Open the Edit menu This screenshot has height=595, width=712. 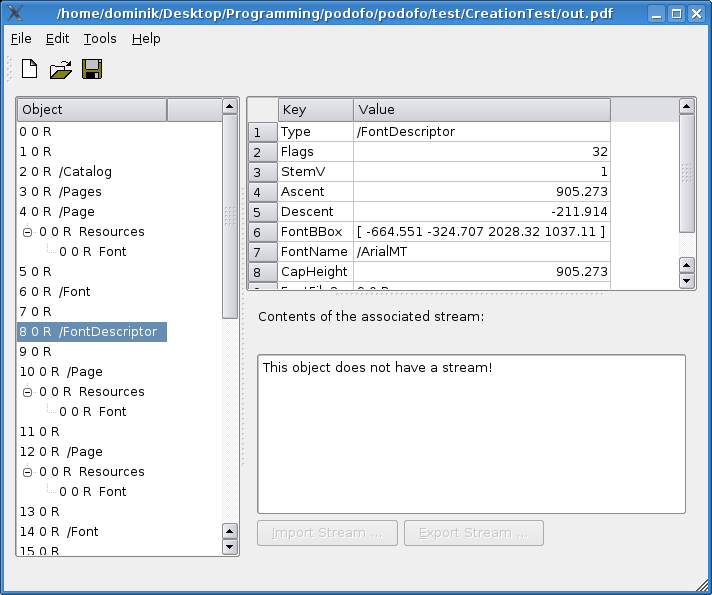coord(57,38)
